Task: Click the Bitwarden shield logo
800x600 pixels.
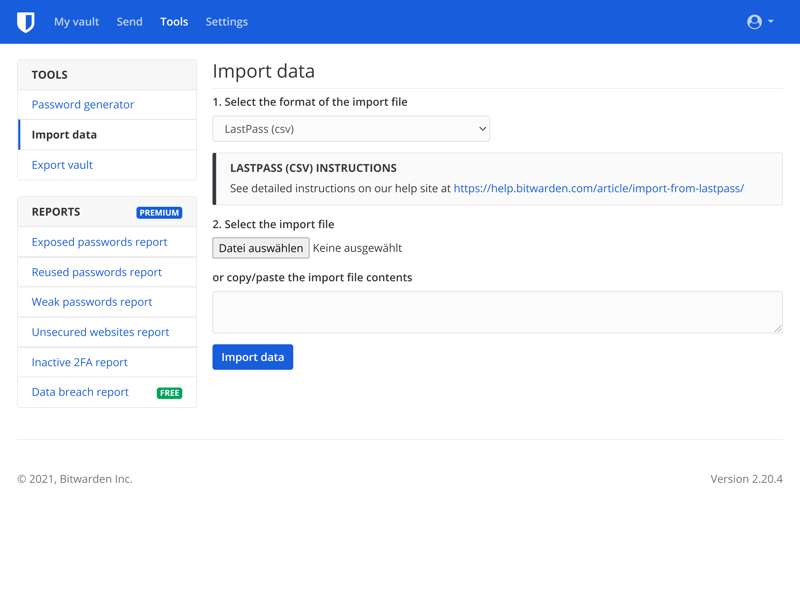Action: pos(26,22)
